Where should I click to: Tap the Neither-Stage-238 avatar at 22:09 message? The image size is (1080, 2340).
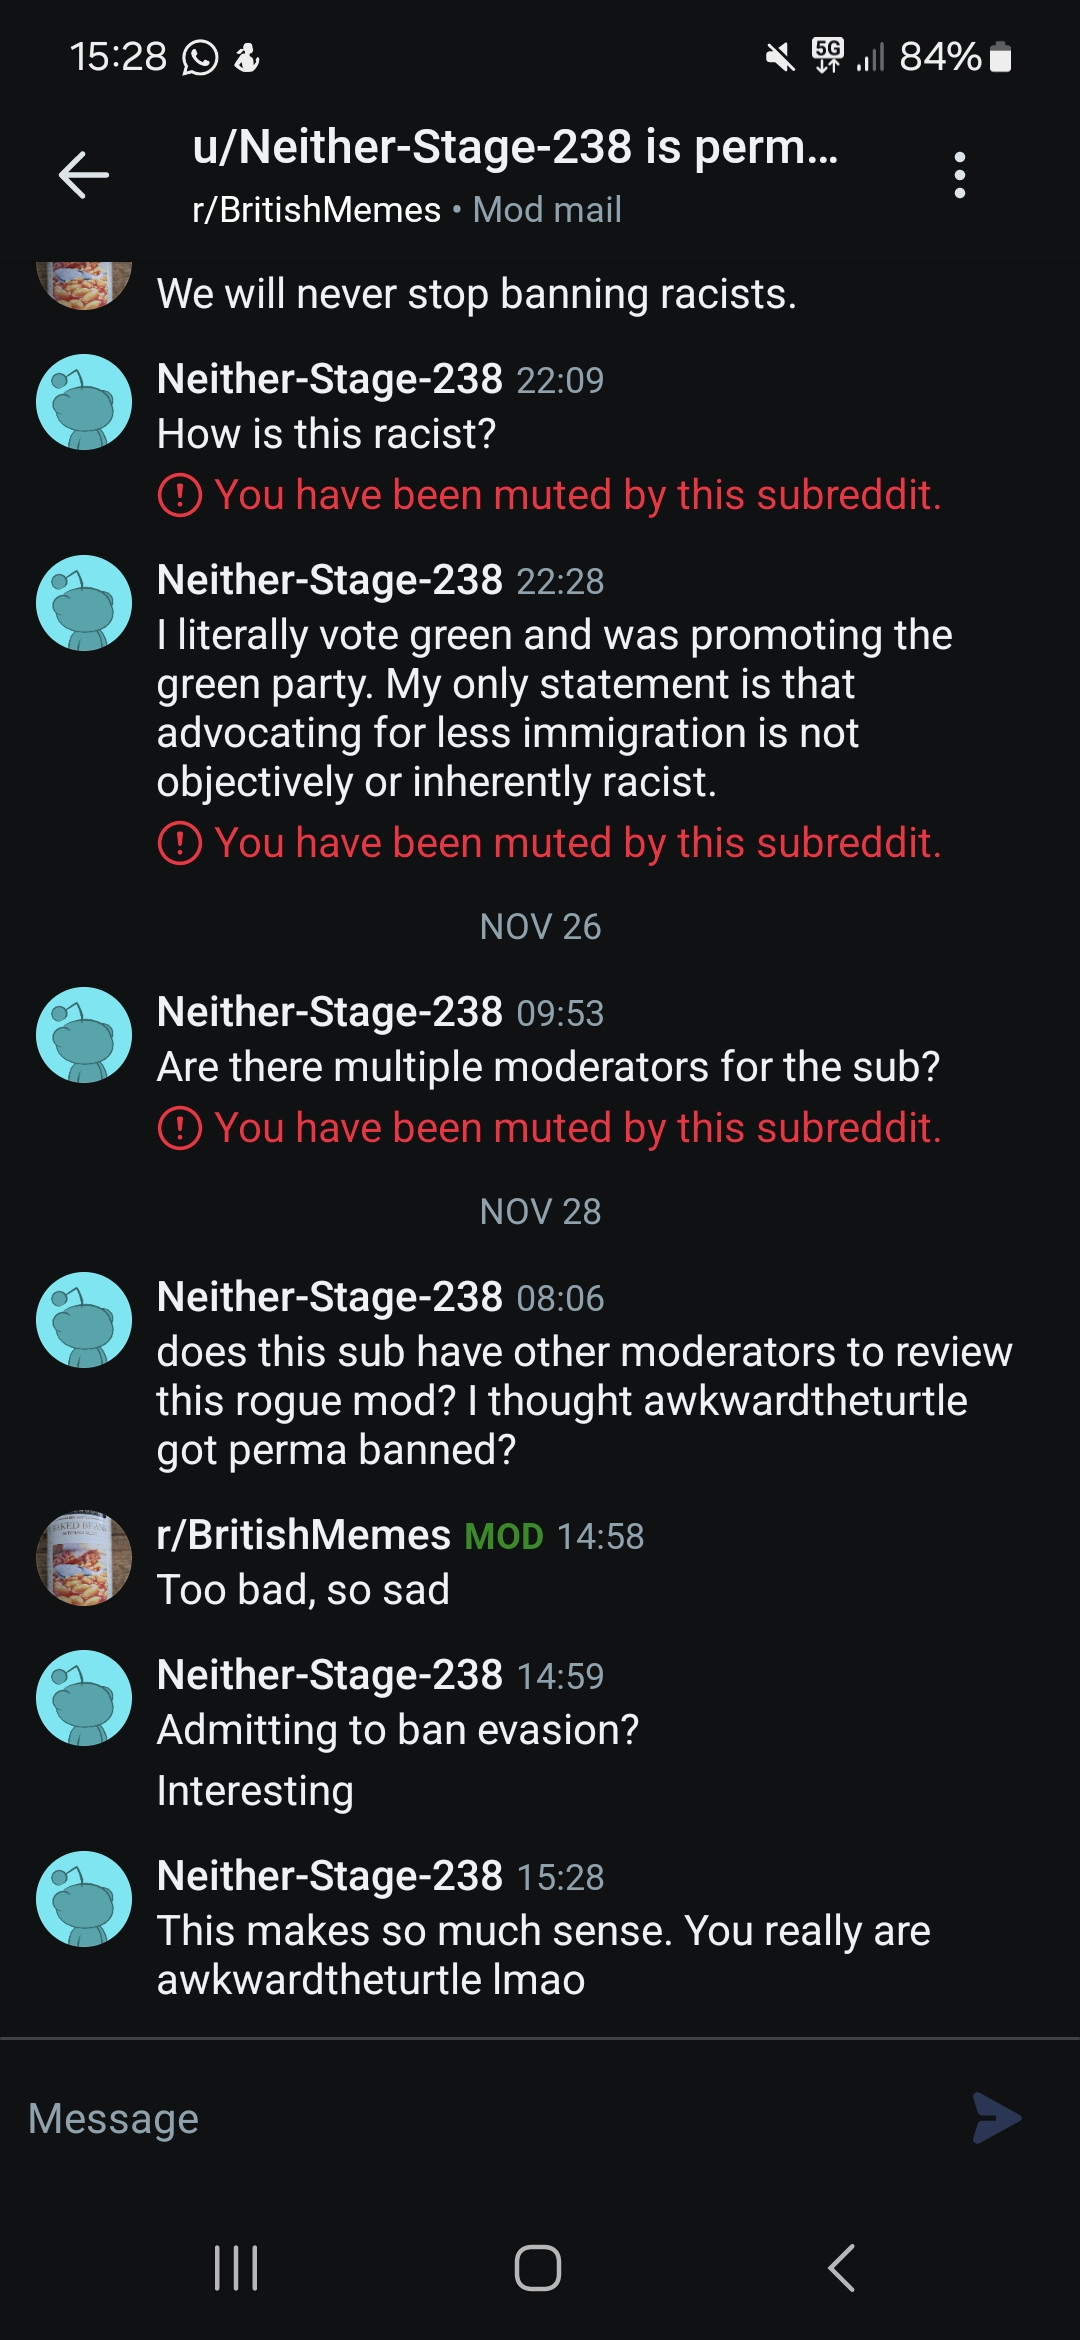[84, 402]
